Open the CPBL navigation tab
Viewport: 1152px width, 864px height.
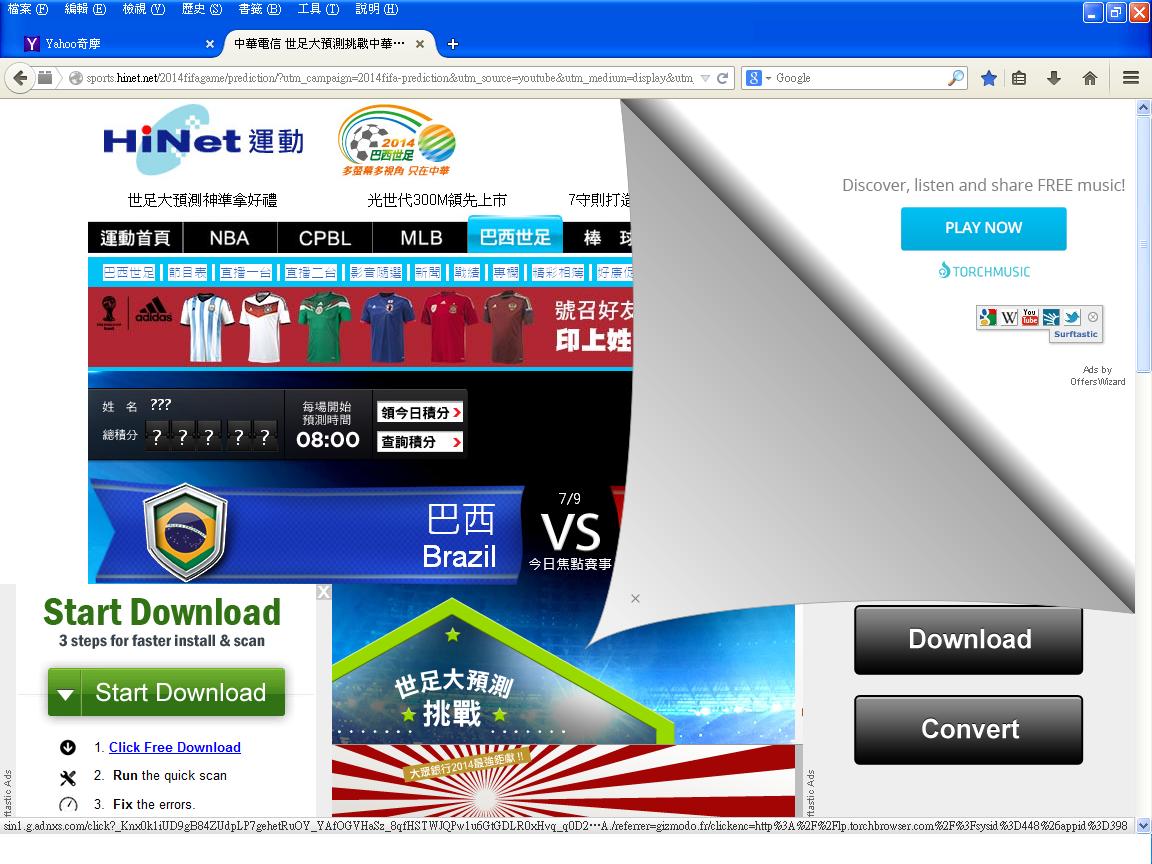(325, 238)
